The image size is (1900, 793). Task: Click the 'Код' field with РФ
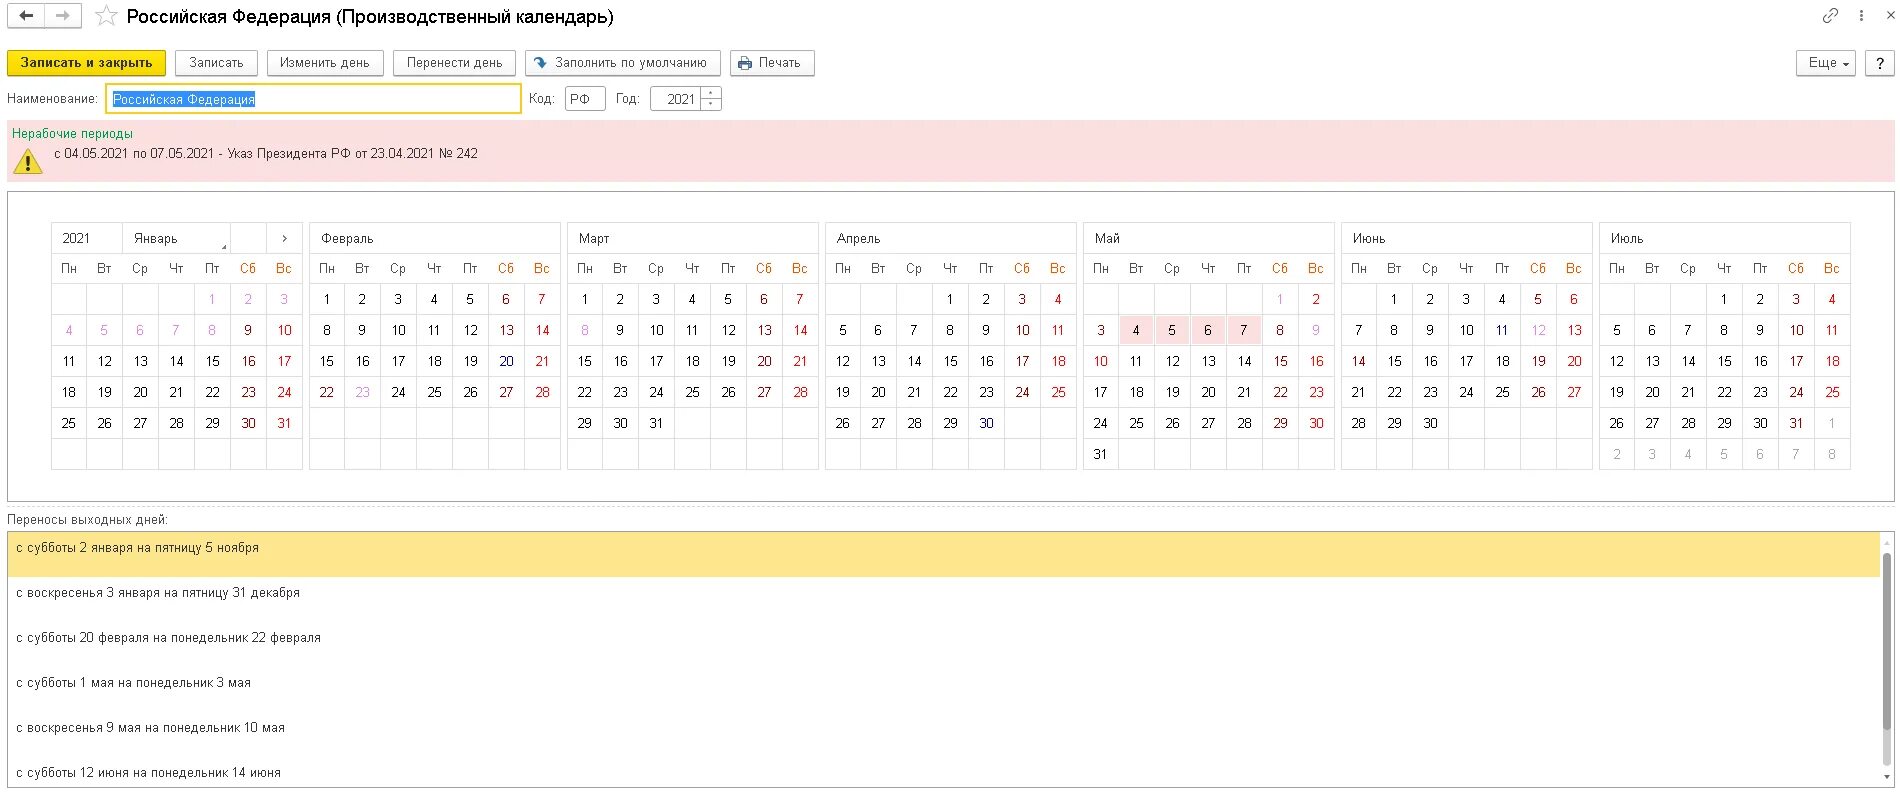585,99
